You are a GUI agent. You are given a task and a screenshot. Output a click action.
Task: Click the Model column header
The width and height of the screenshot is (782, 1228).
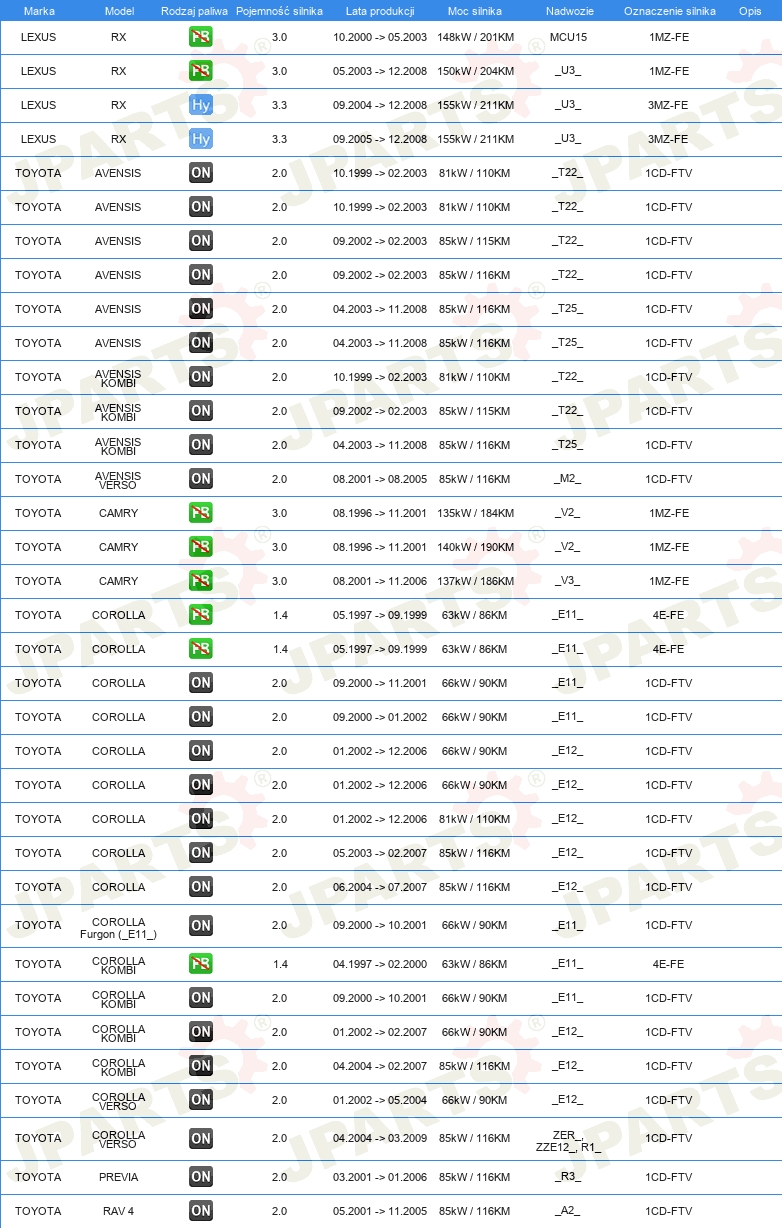(x=119, y=11)
